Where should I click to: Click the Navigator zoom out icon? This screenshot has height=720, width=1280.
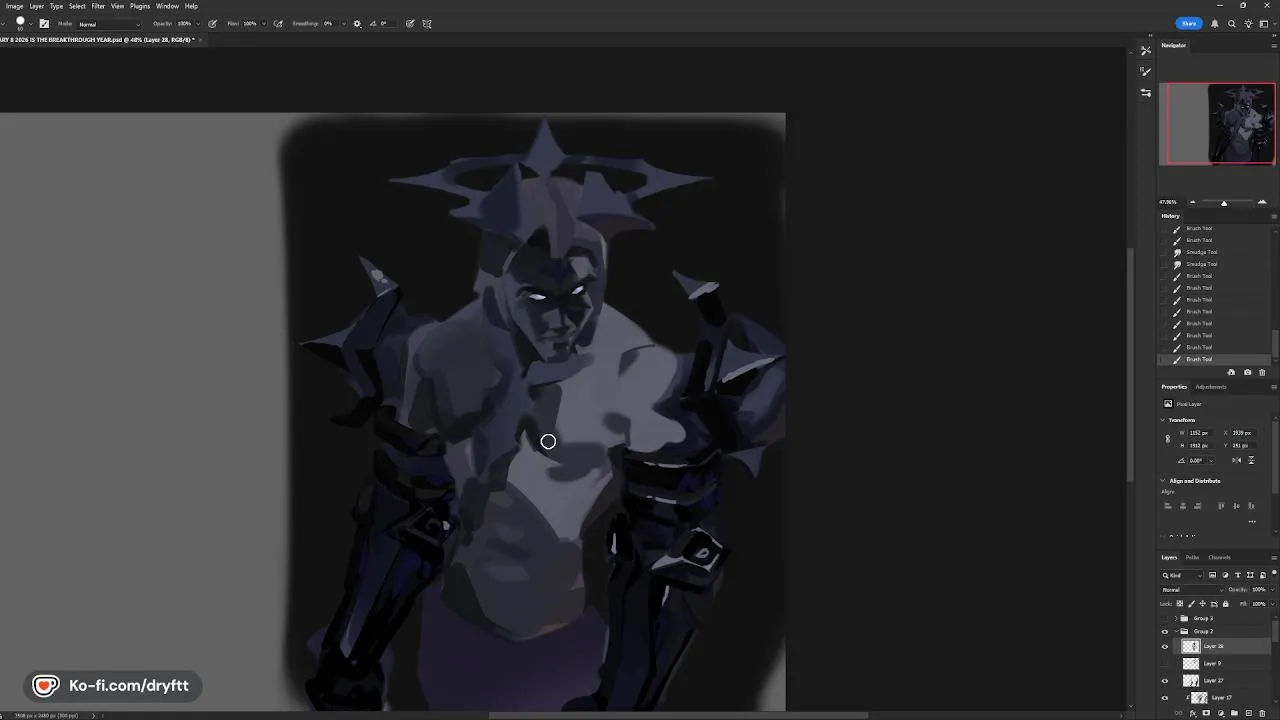1192,203
